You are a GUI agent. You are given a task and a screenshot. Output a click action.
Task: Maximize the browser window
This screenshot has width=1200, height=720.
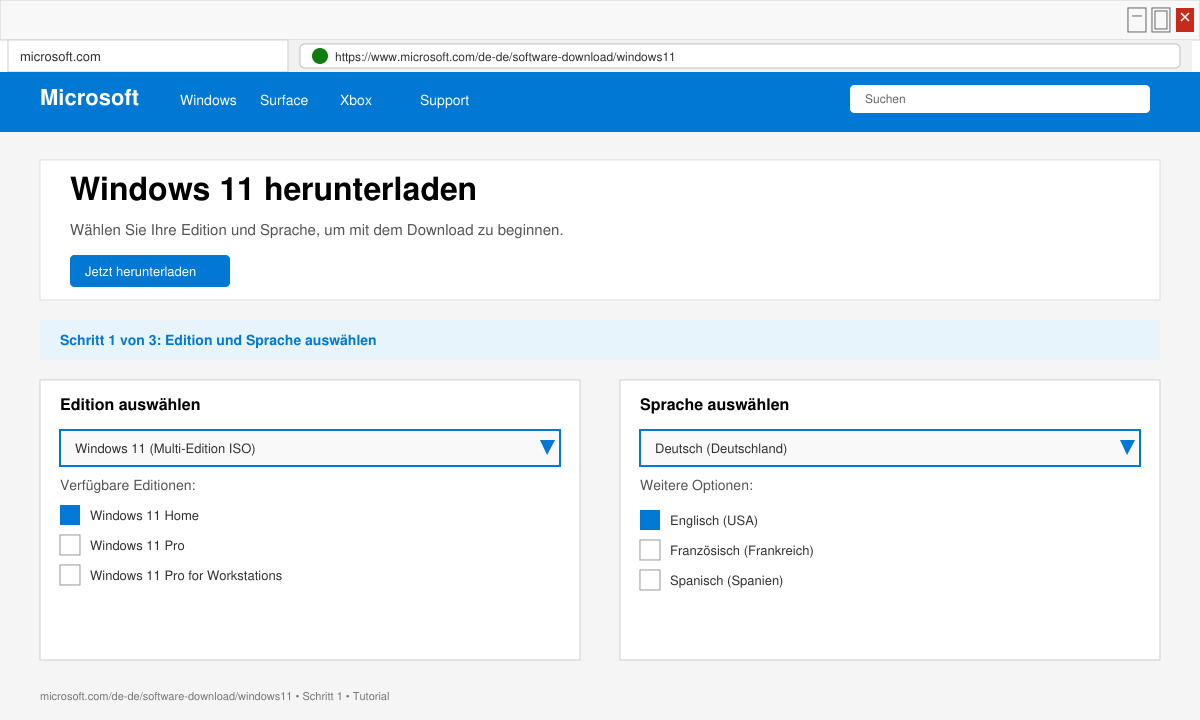click(x=1161, y=20)
